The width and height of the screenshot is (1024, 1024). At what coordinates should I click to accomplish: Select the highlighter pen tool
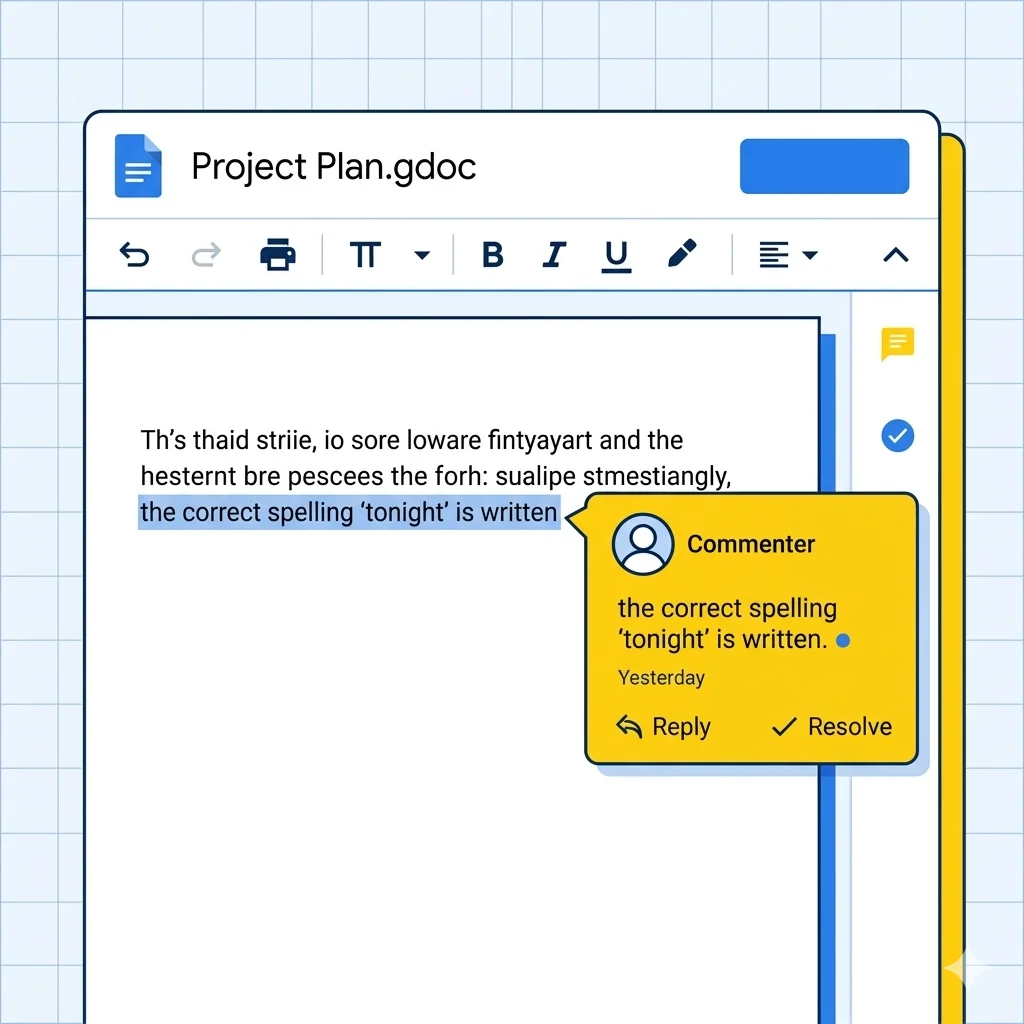681,254
